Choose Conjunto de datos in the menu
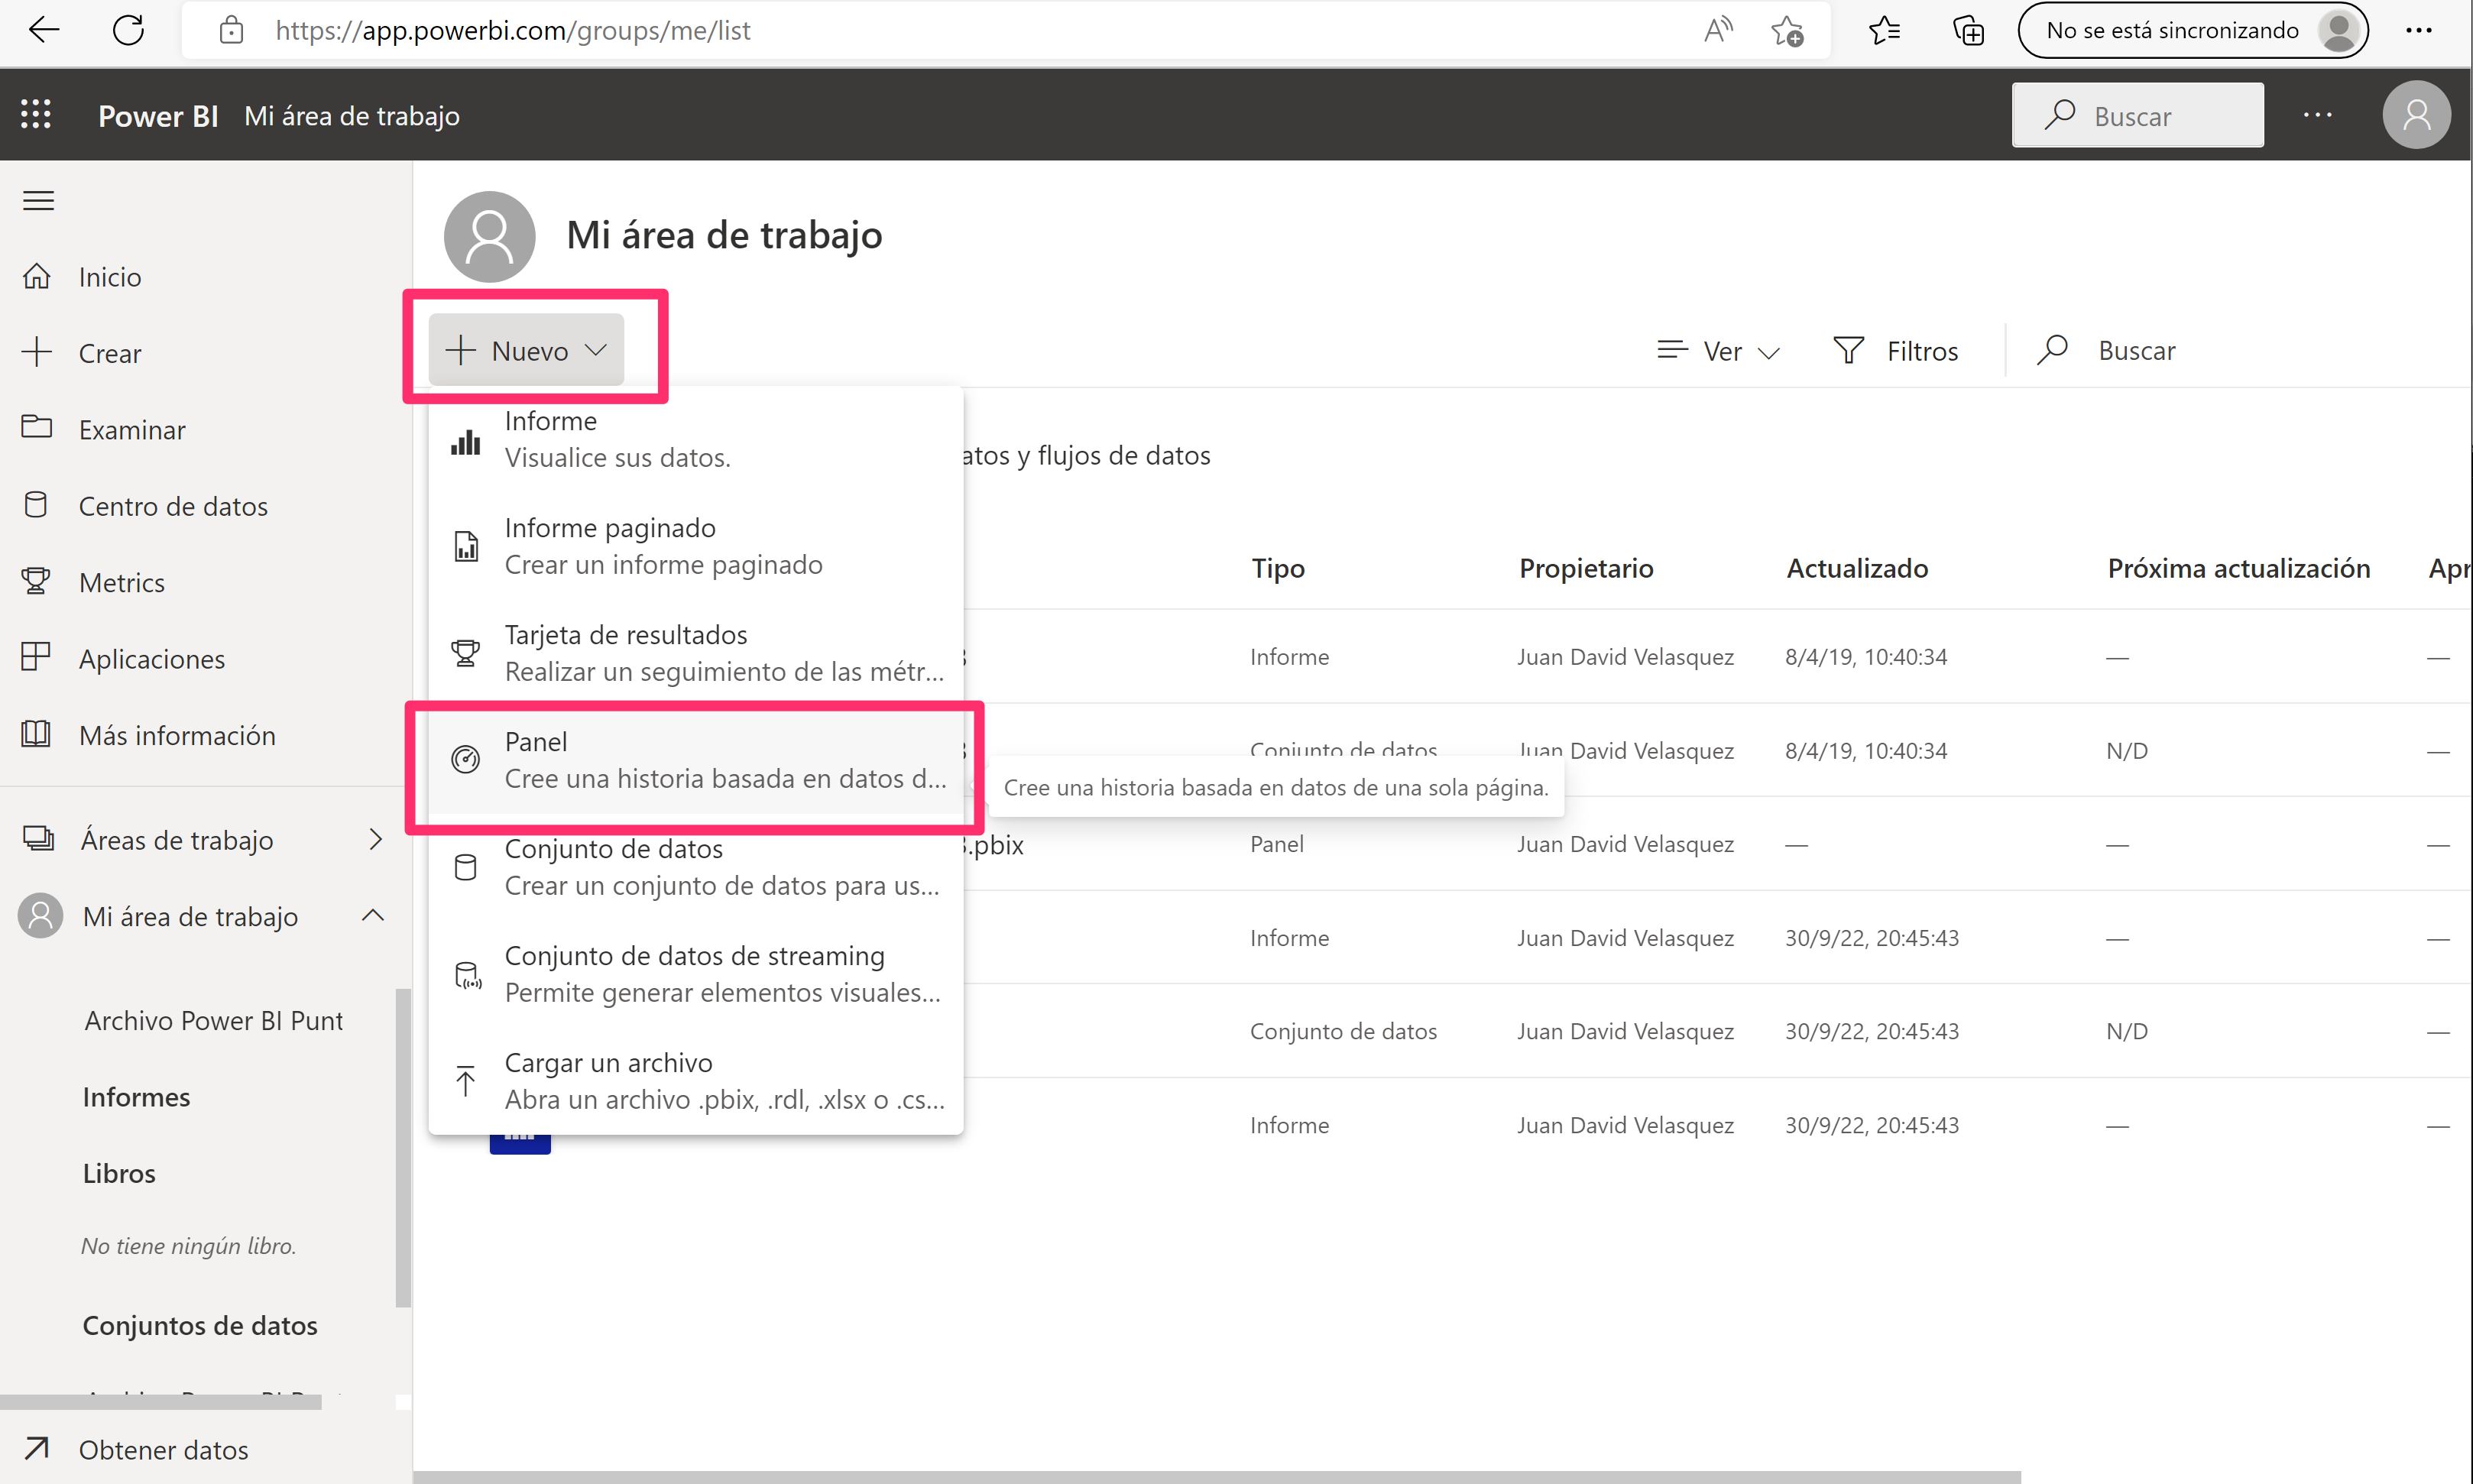This screenshot has height=1484, width=2473. 696,867
